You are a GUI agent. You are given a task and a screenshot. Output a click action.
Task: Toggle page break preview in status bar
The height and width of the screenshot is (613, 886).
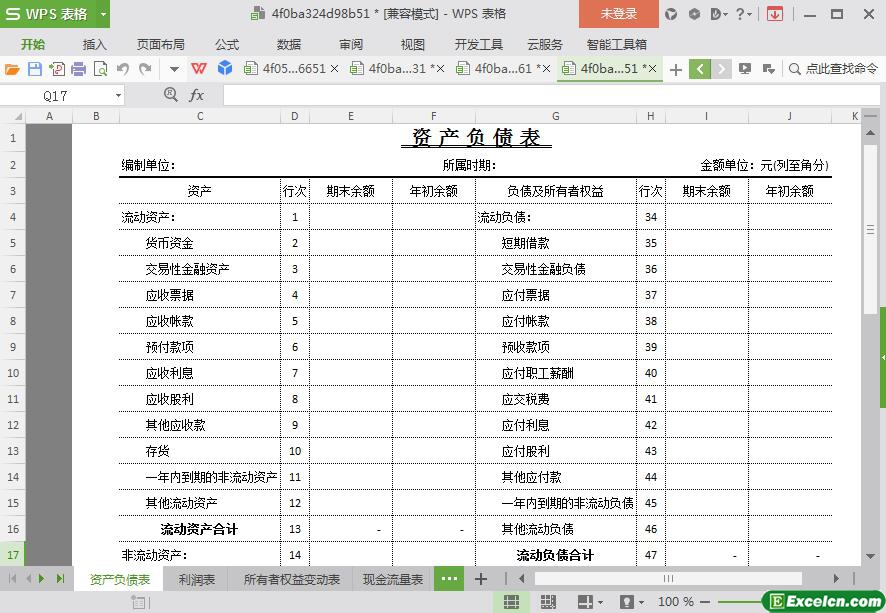pyautogui.click(x=547, y=602)
